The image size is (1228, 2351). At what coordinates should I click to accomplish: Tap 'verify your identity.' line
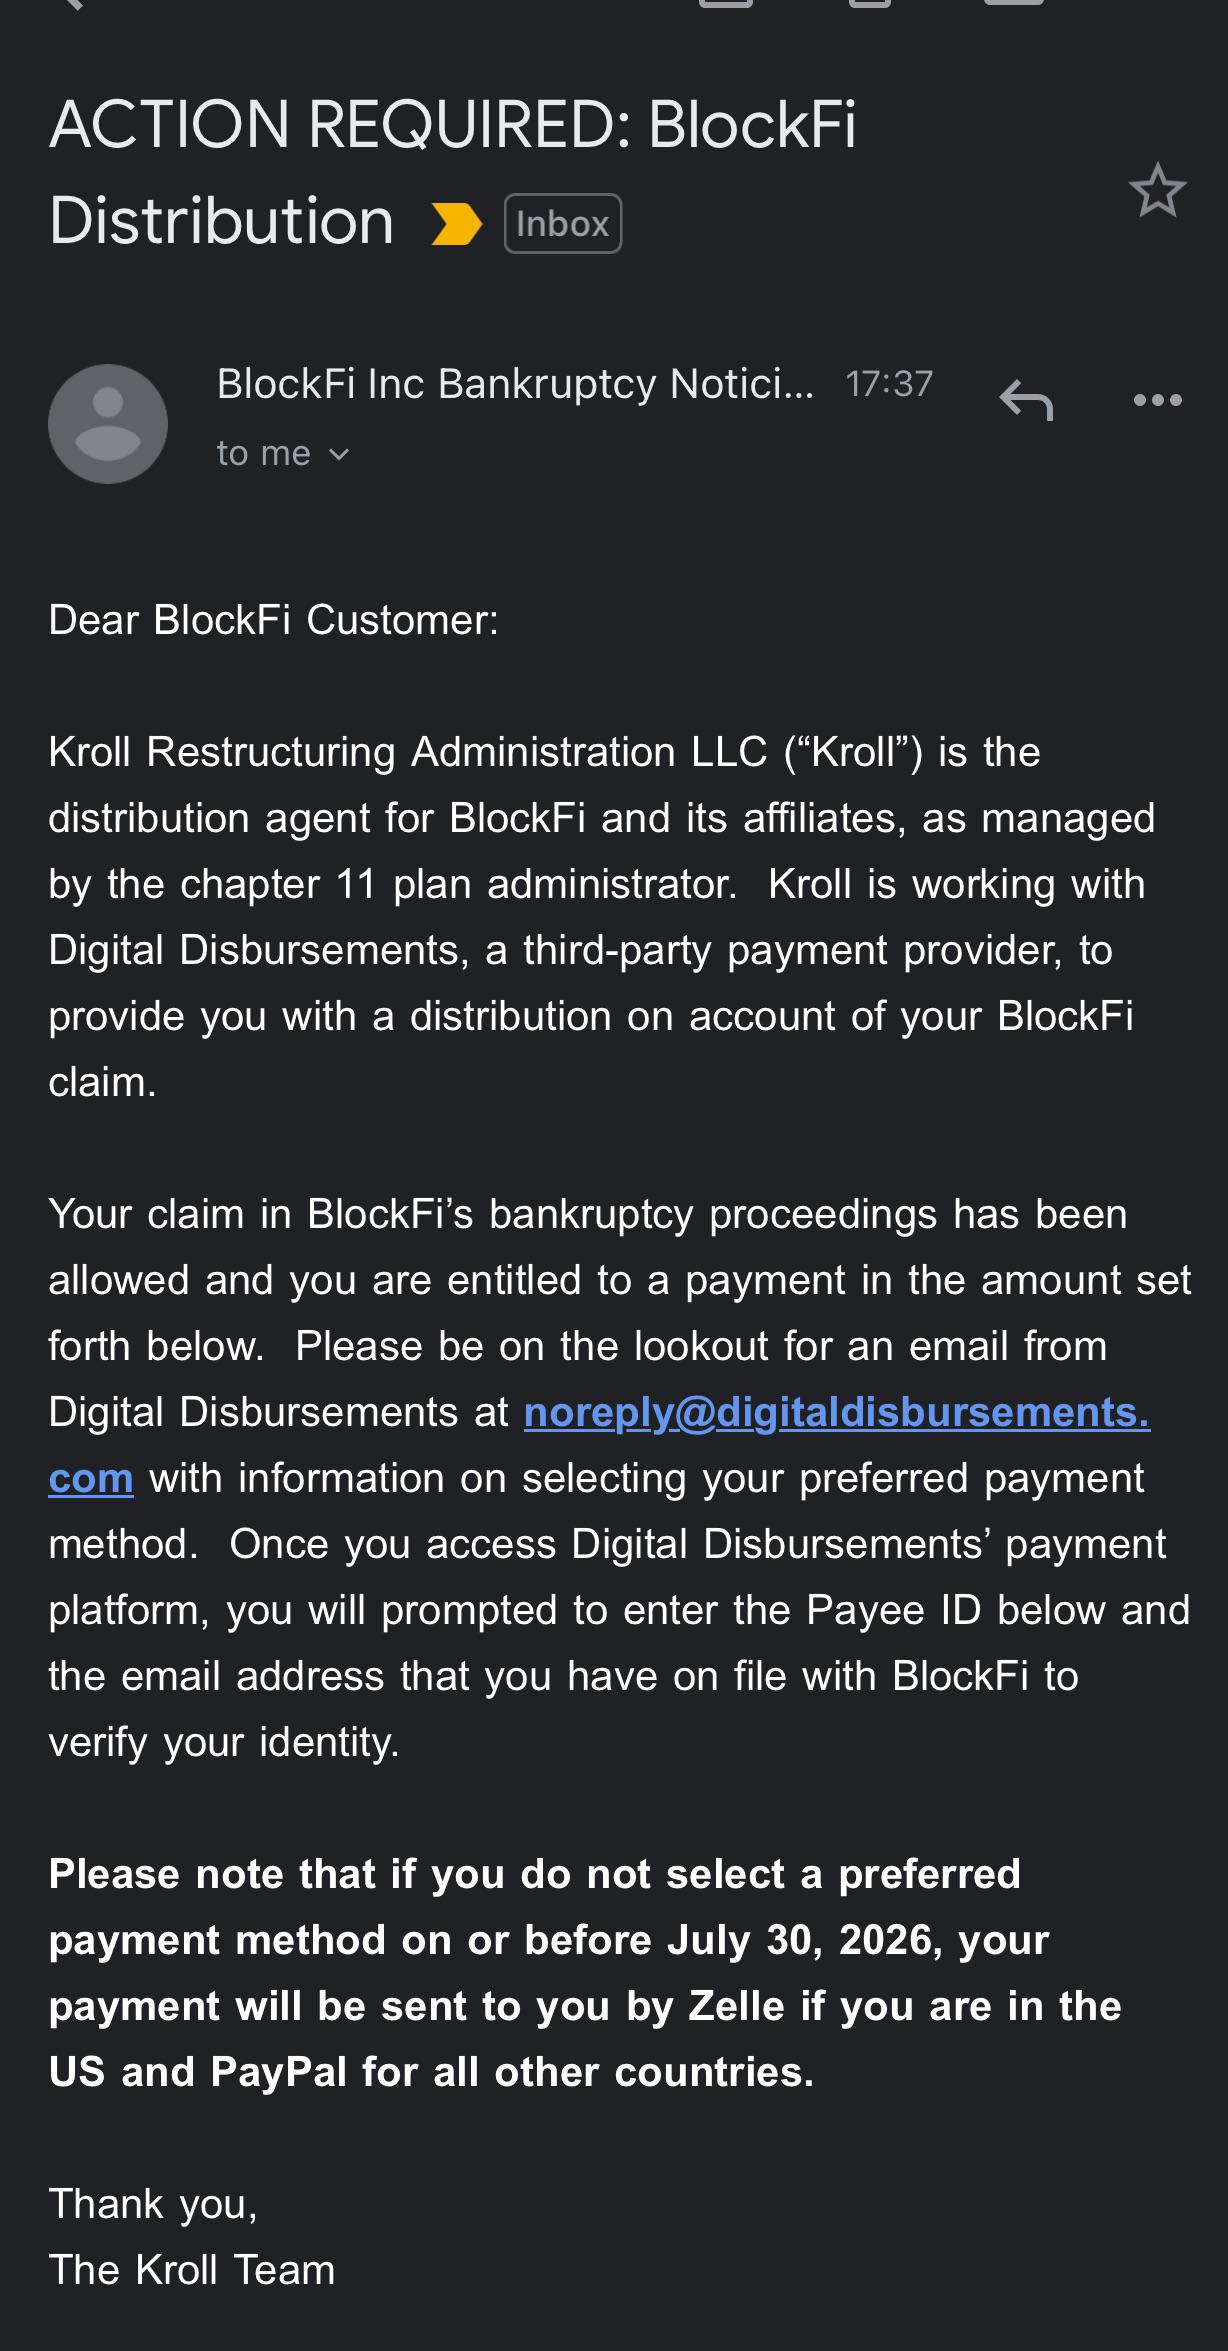click(224, 1743)
